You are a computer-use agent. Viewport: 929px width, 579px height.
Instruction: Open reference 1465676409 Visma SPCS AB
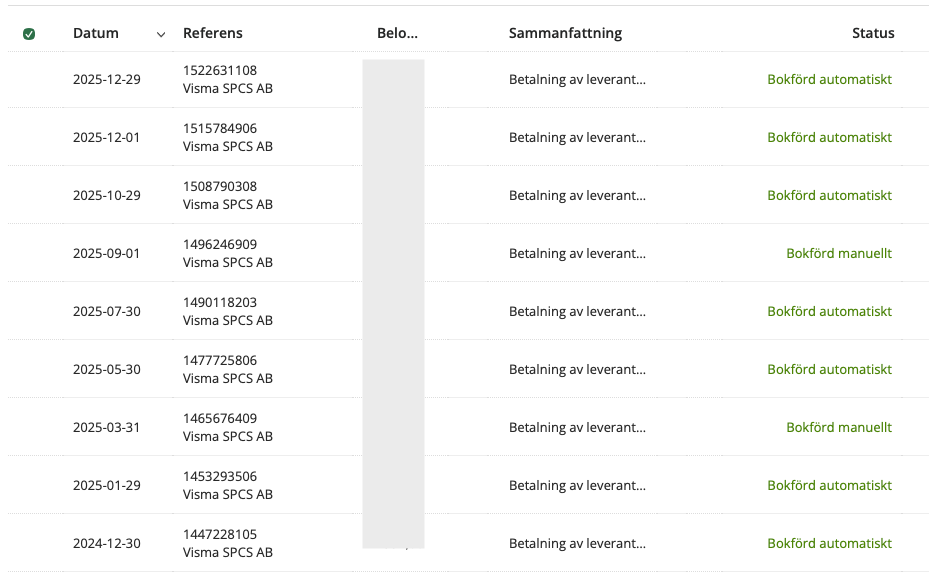click(x=228, y=428)
